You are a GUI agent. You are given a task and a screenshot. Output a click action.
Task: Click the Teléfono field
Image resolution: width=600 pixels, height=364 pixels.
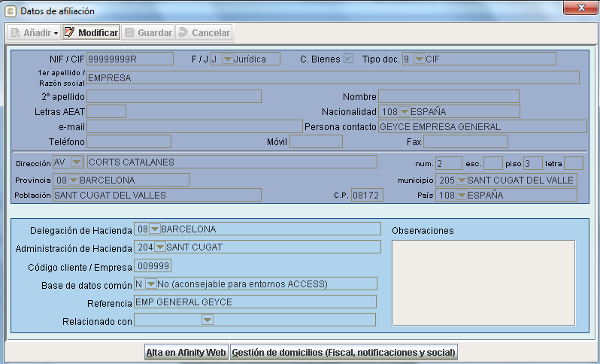coord(129,141)
